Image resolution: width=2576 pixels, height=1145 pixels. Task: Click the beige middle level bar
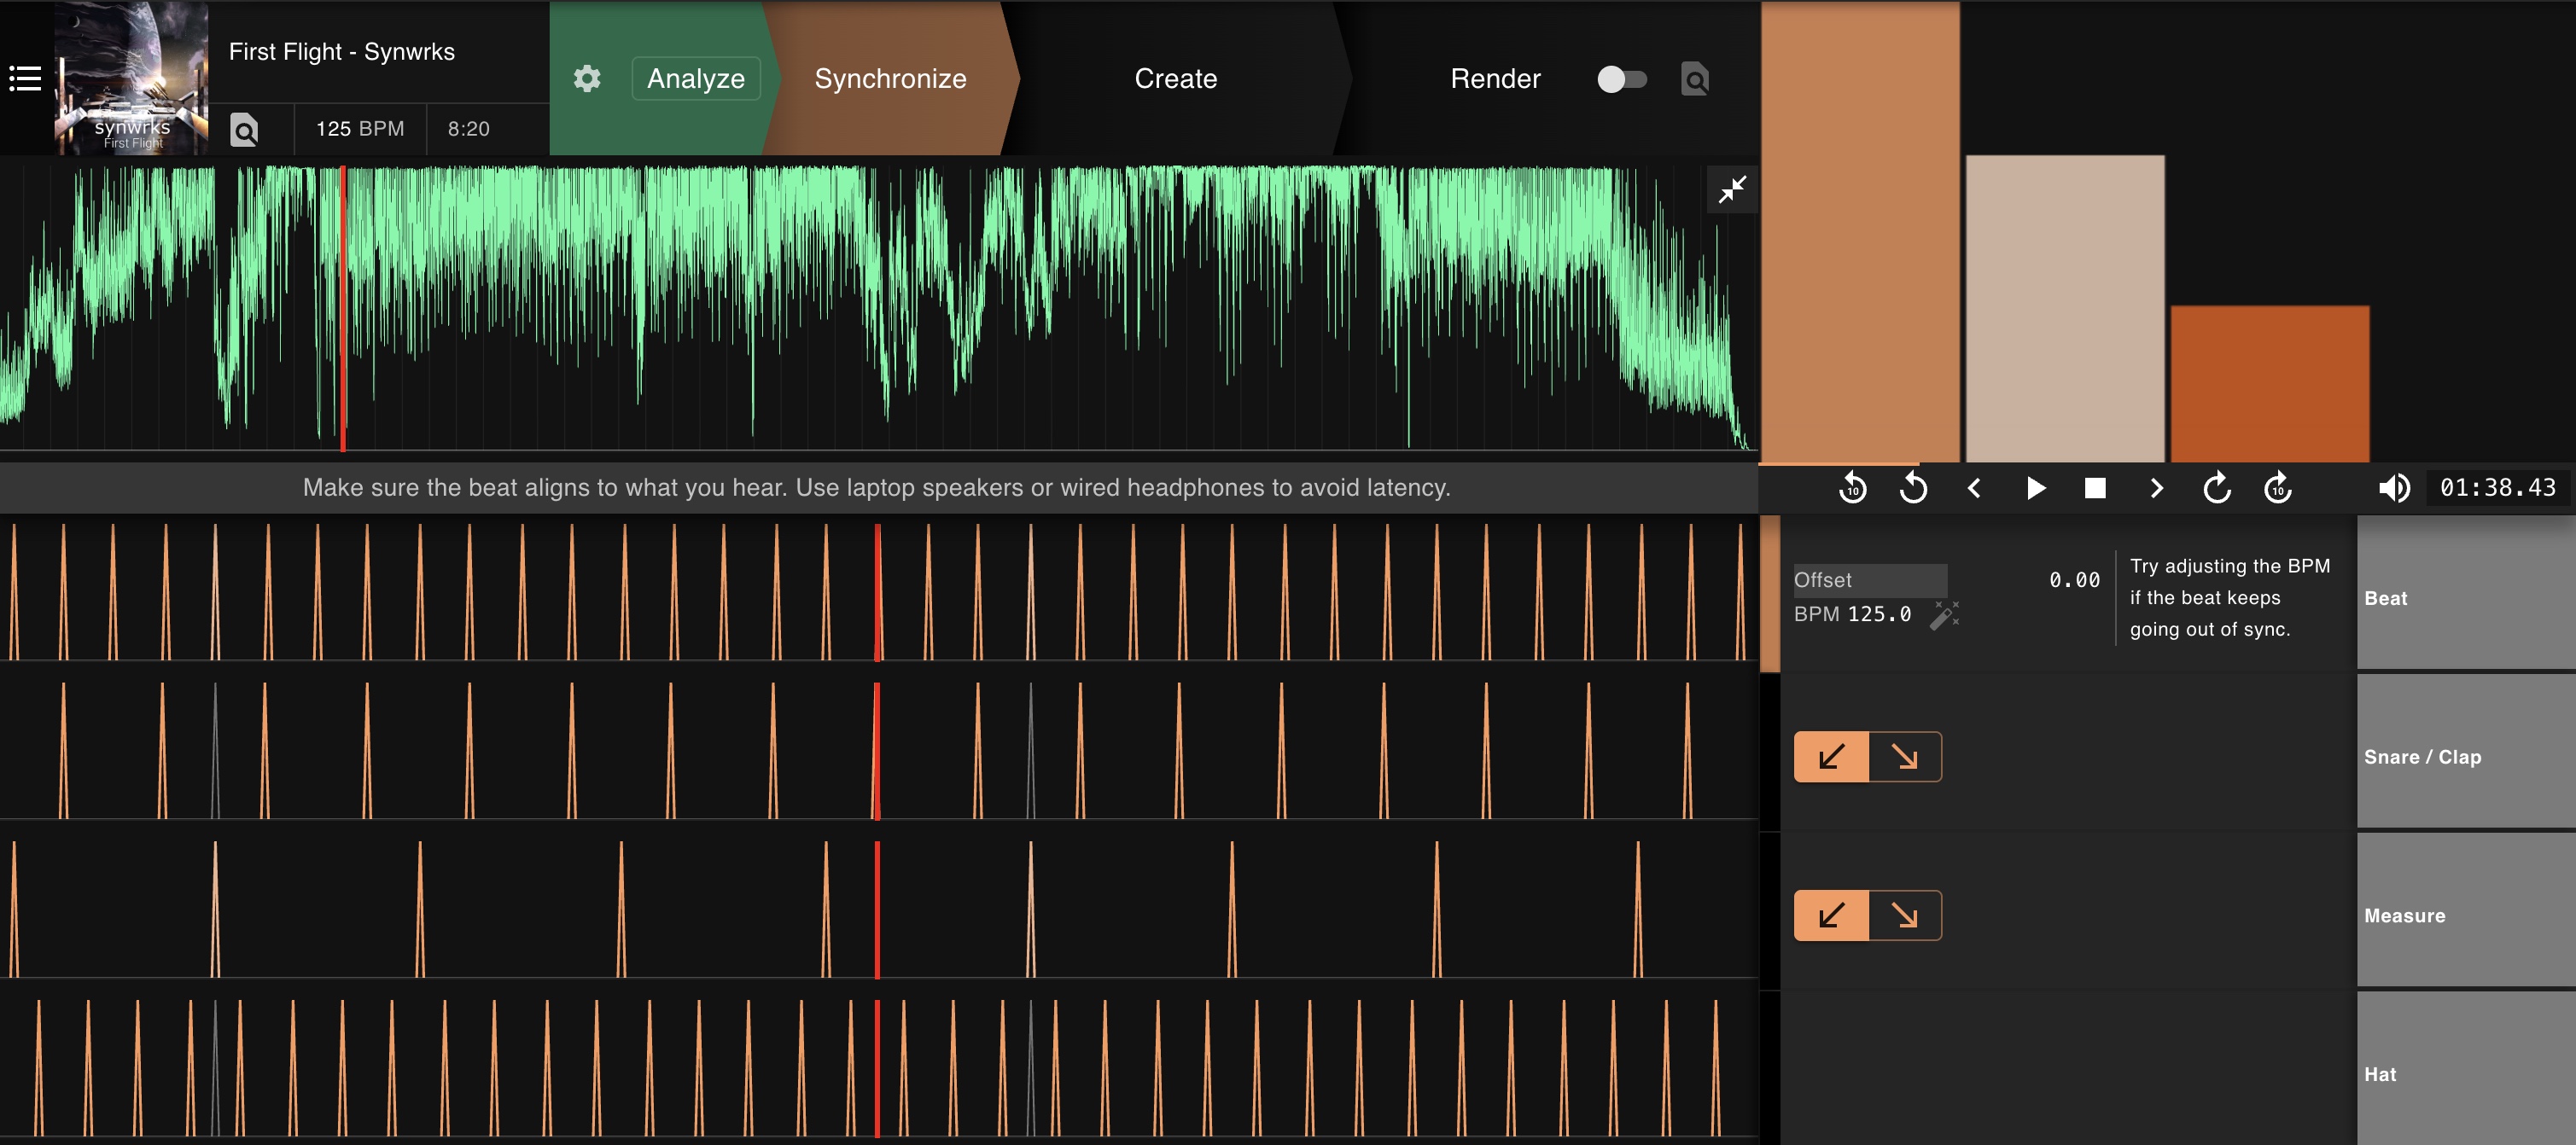[x=2065, y=308]
